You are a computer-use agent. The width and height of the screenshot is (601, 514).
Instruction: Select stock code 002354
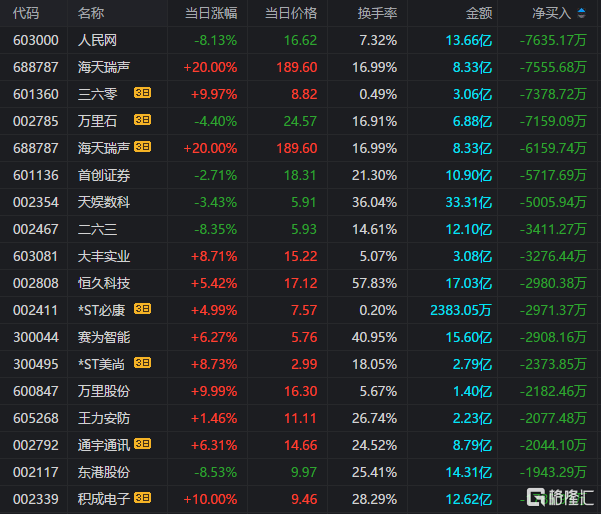pyautogui.click(x=36, y=202)
